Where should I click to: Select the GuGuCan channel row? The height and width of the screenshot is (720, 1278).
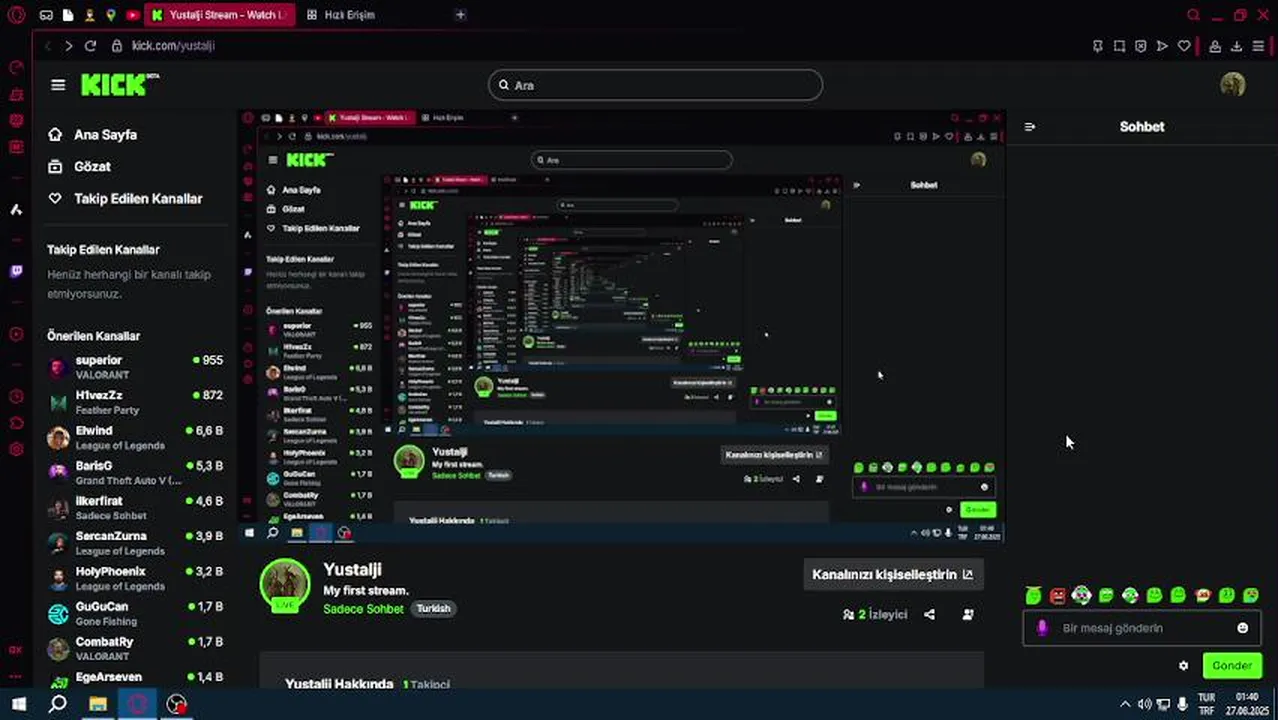coord(135,614)
